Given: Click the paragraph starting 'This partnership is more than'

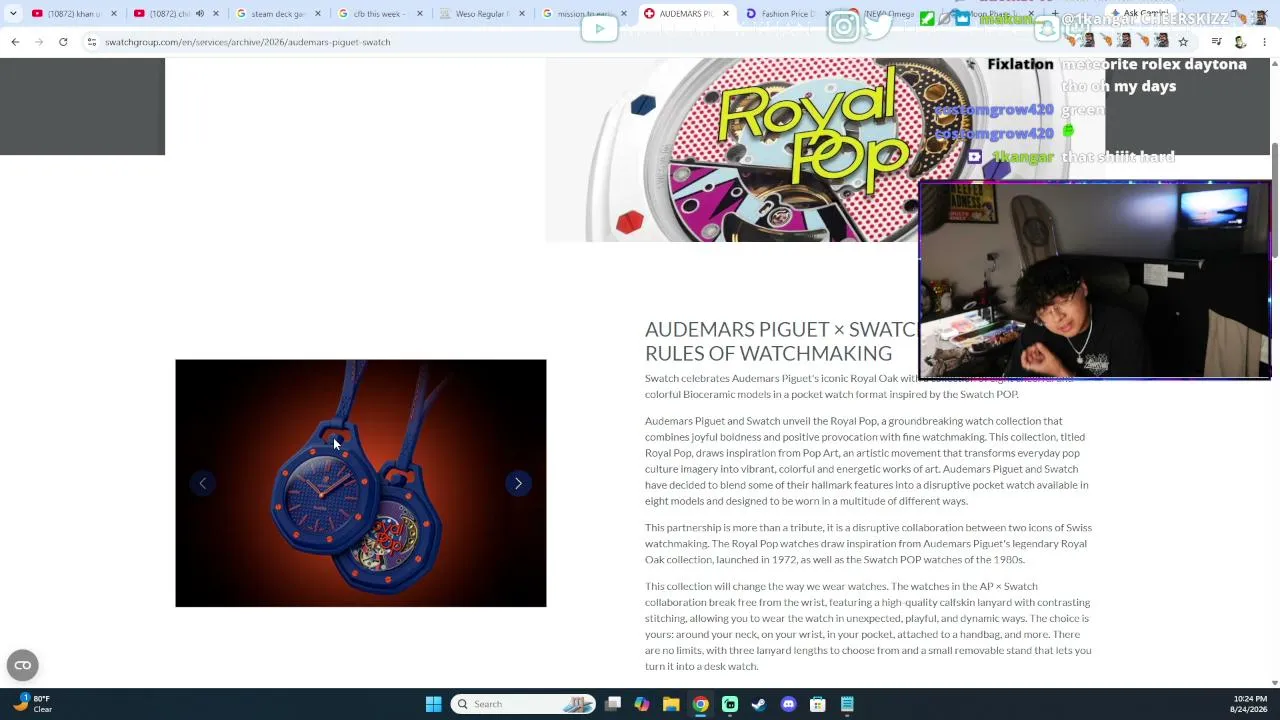Looking at the screenshot, I should (869, 543).
